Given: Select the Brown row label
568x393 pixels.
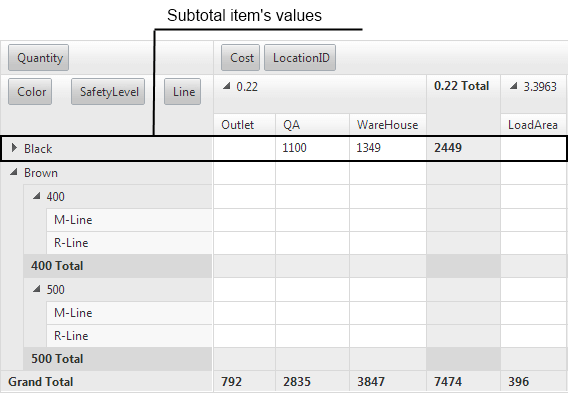Looking at the screenshot, I should coord(41,173).
